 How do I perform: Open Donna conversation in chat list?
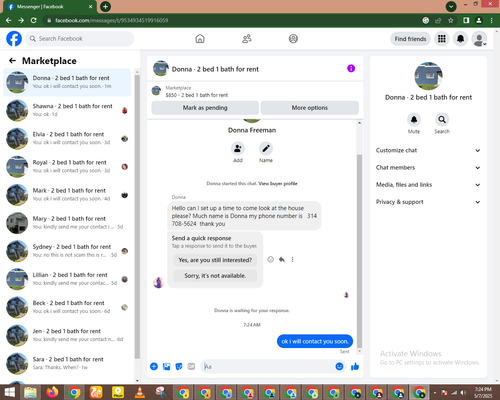[x=67, y=82]
